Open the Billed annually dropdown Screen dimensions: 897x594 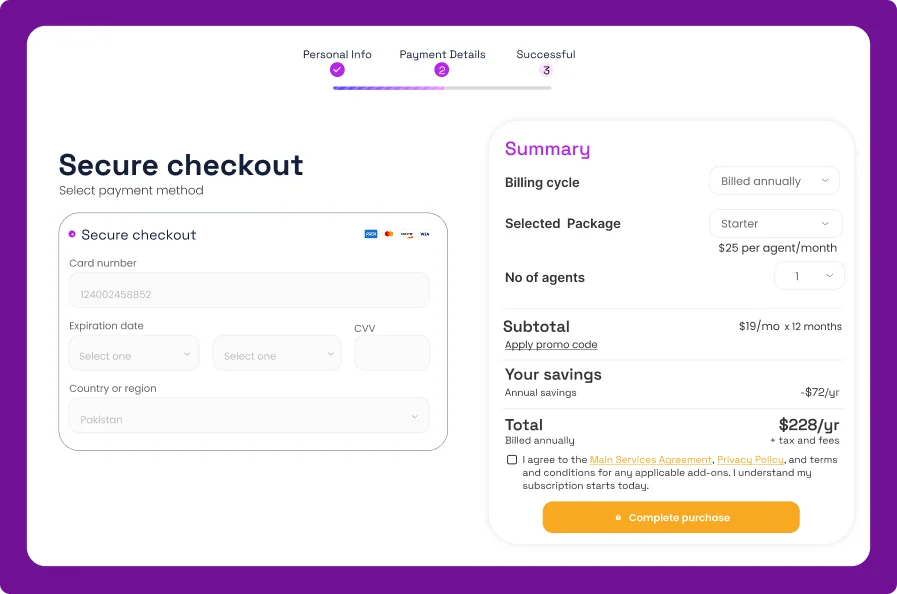point(774,181)
